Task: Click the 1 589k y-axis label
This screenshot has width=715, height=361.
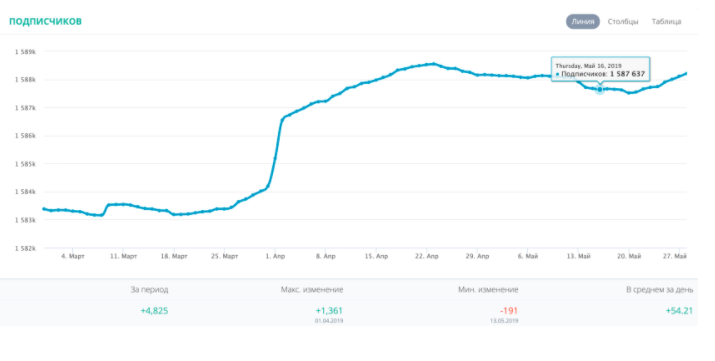Action: 25,52
